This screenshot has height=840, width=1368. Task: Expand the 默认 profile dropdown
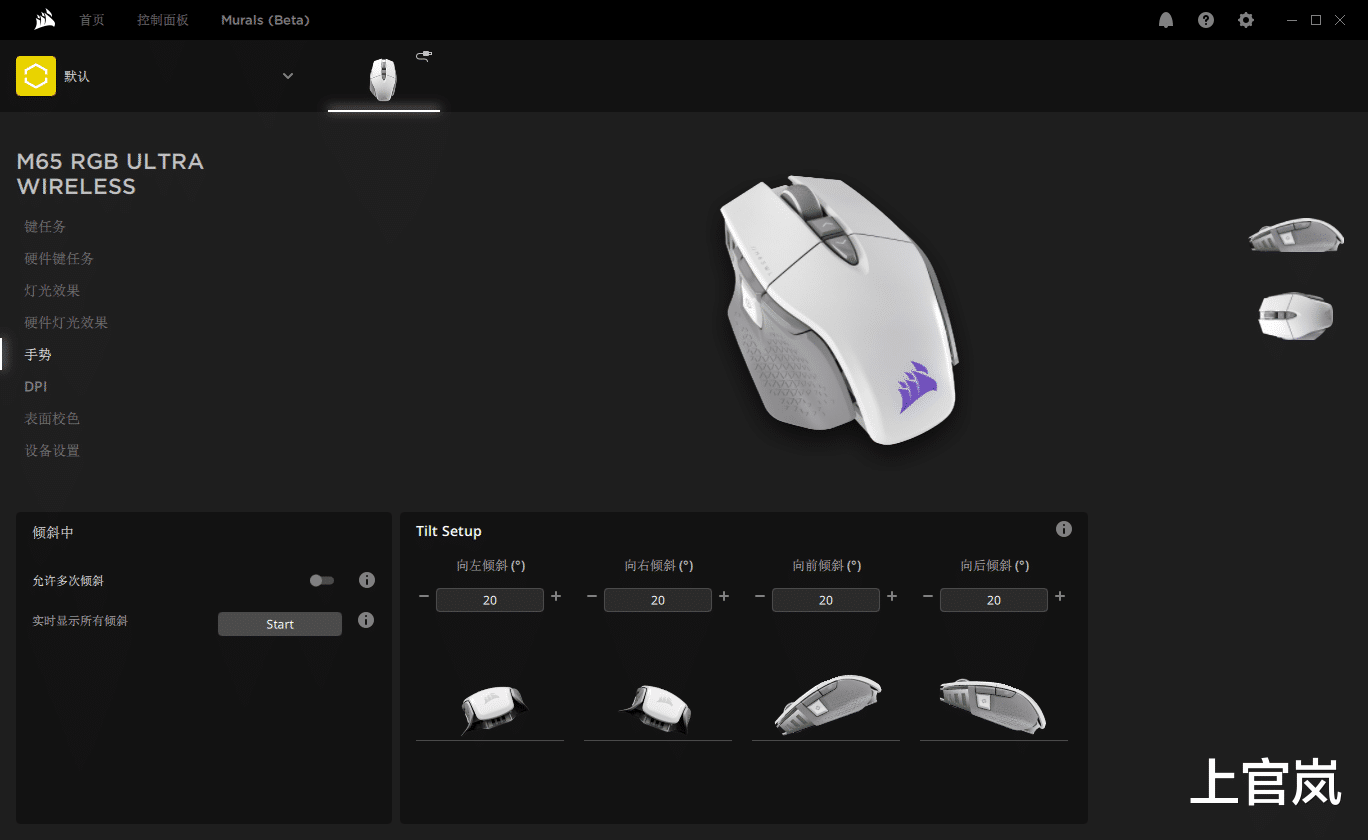pyautogui.click(x=288, y=76)
